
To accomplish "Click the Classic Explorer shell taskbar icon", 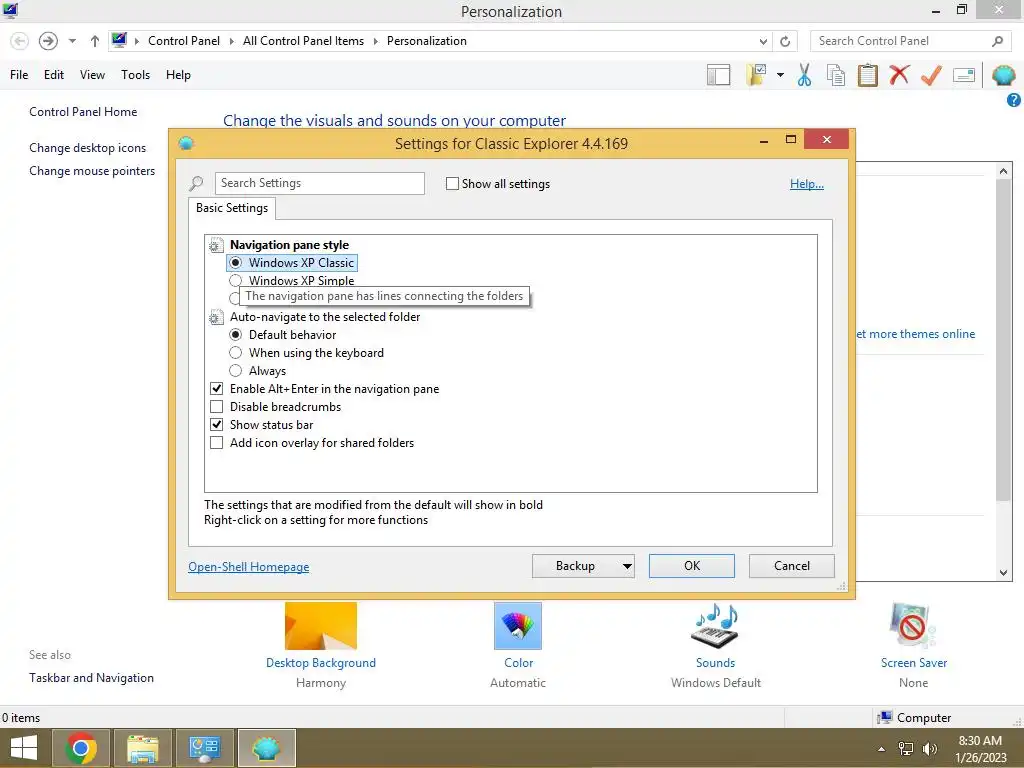I will tap(266, 748).
